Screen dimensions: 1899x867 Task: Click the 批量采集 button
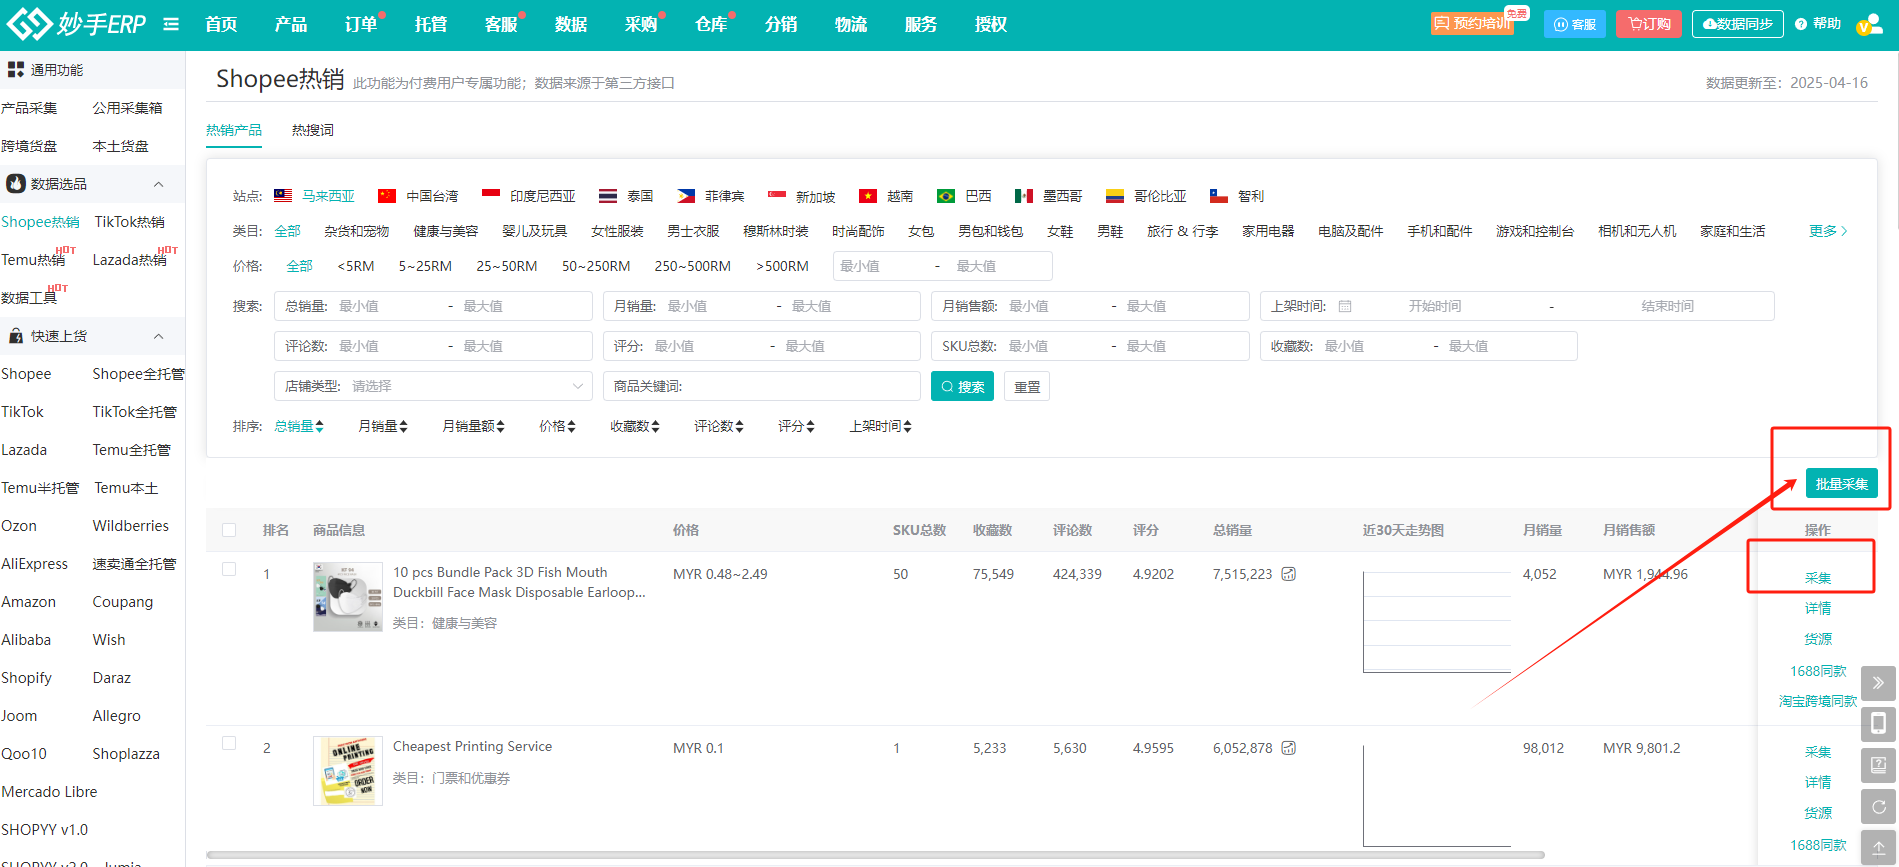[1841, 483]
